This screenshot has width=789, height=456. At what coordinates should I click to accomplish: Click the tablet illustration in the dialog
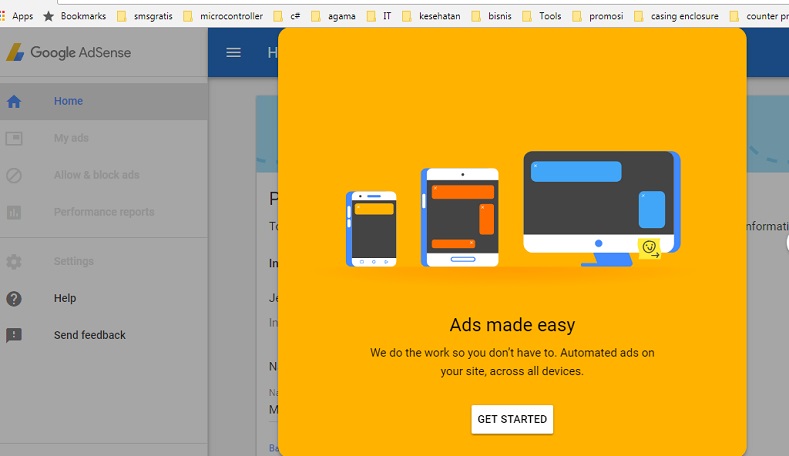[x=460, y=217]
